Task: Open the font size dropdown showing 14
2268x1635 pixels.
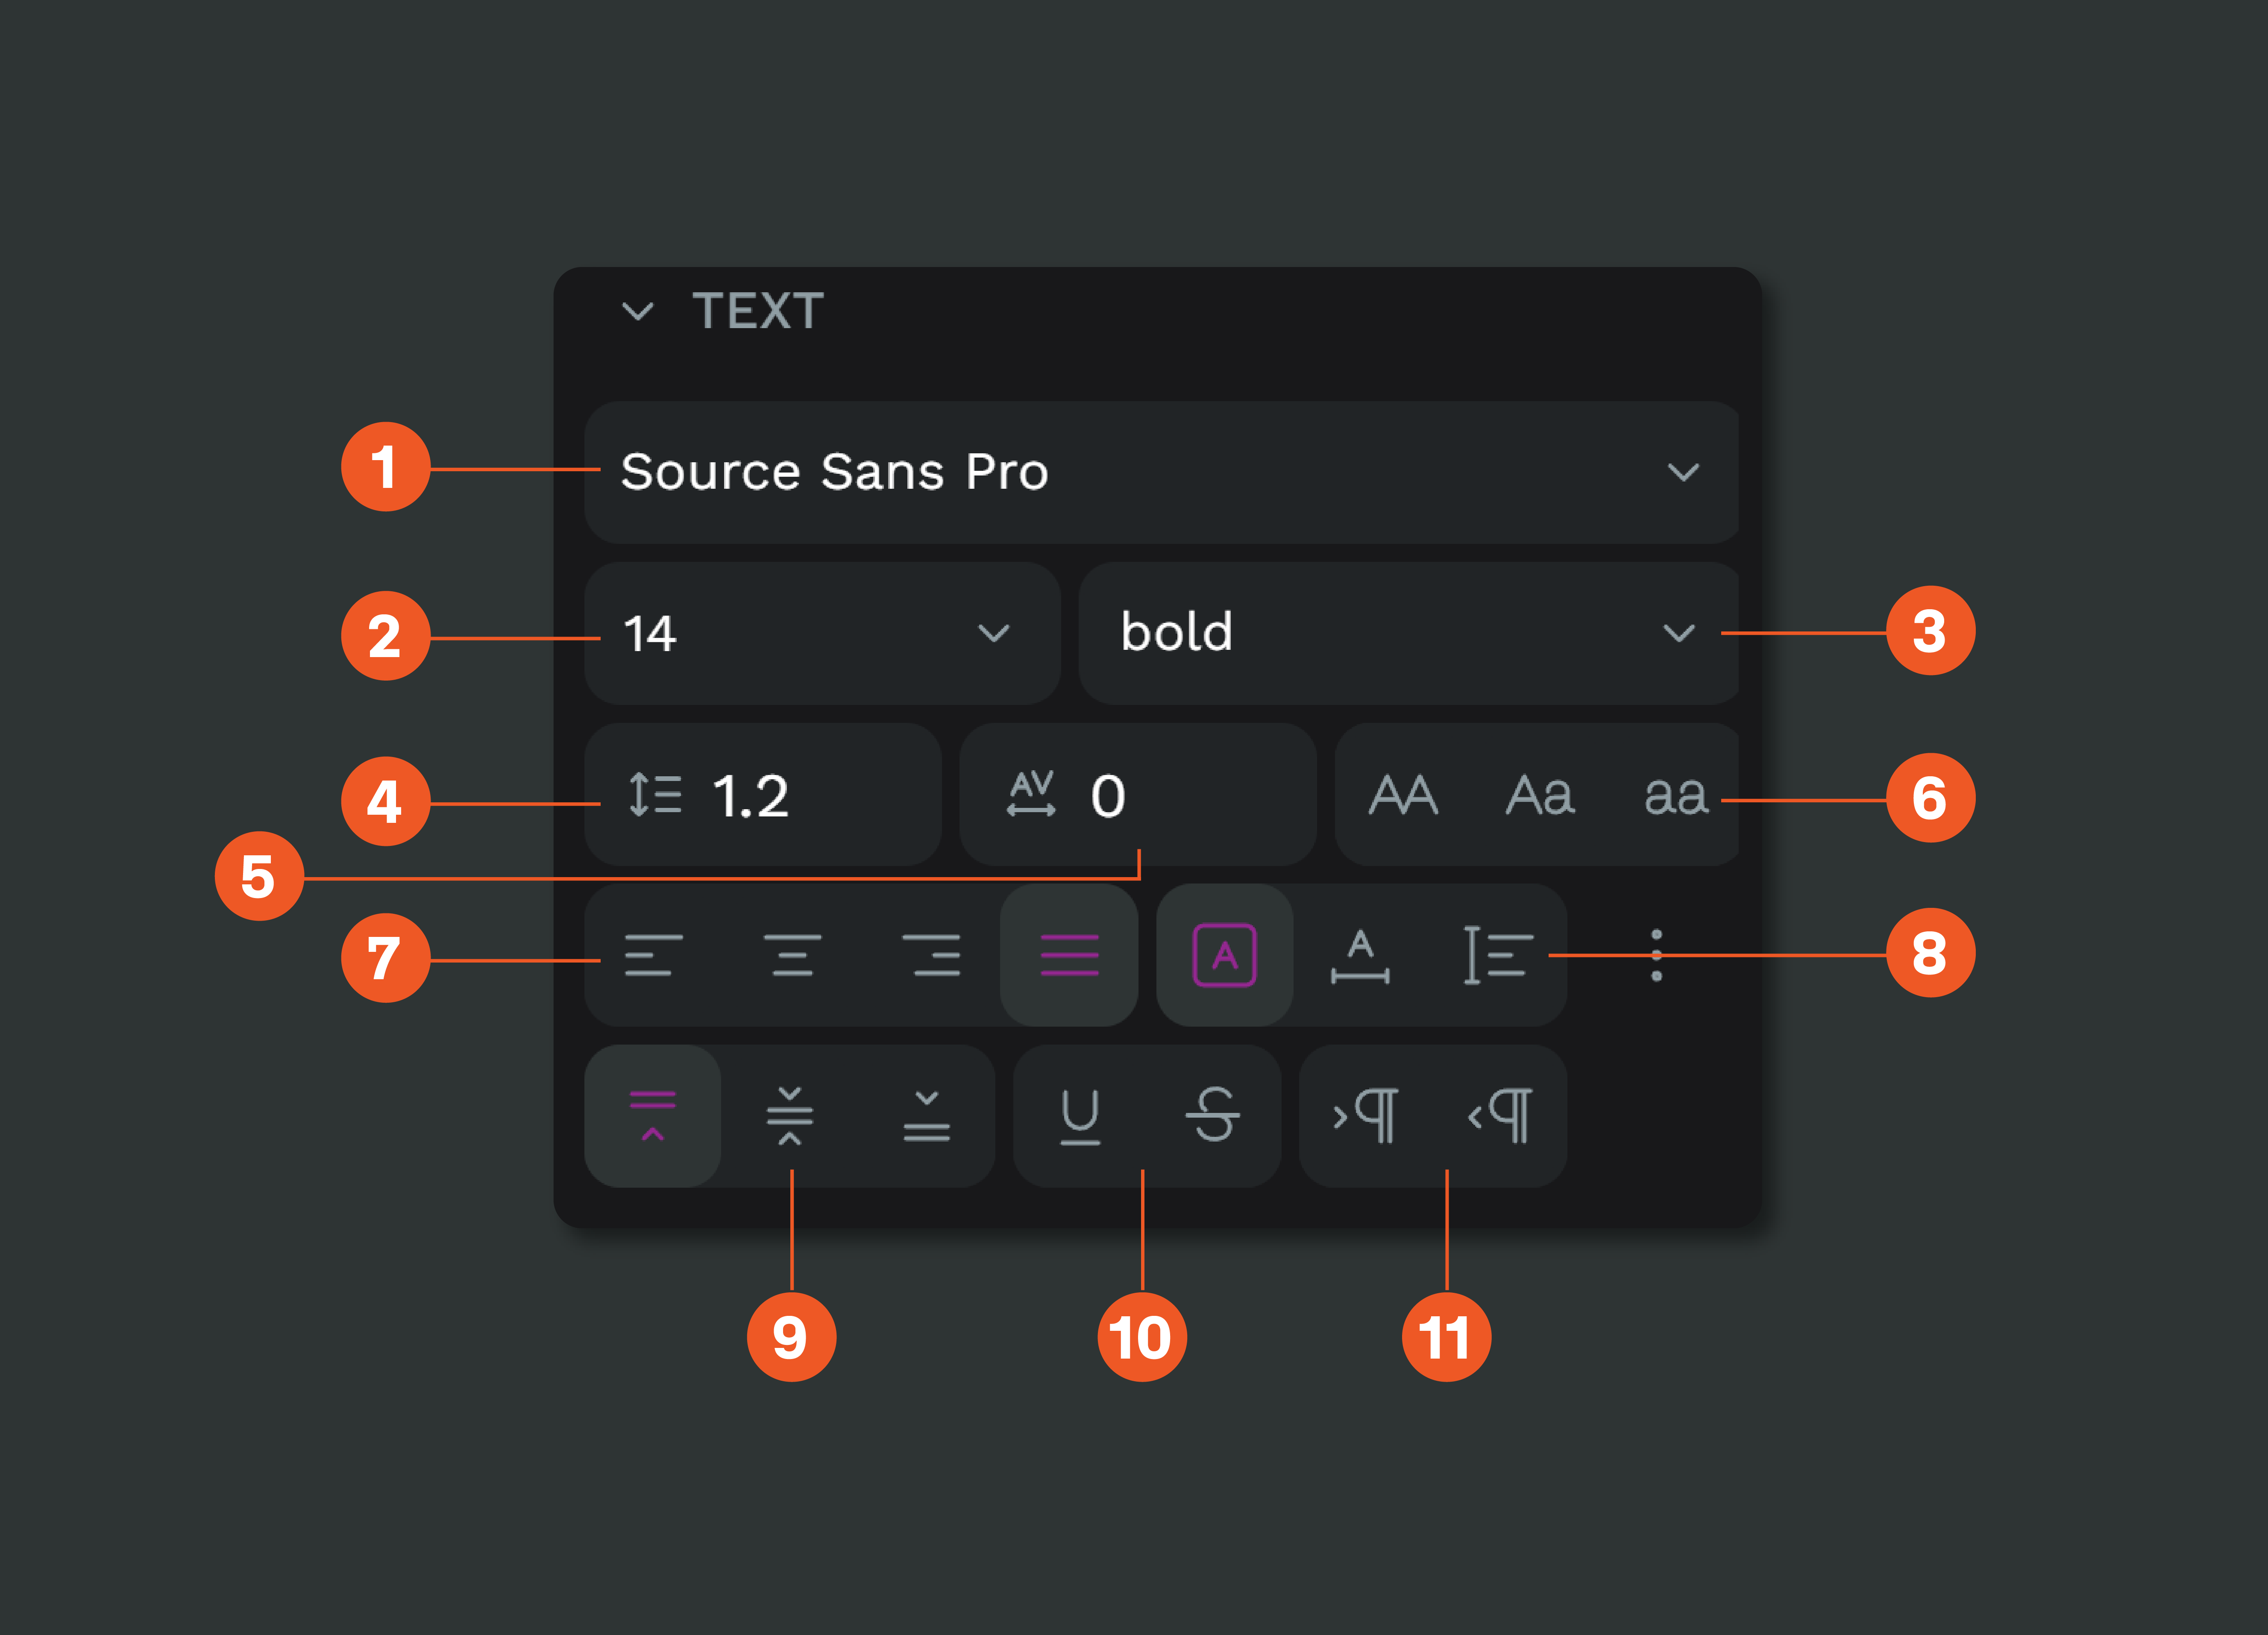Action: click(820, 632)
